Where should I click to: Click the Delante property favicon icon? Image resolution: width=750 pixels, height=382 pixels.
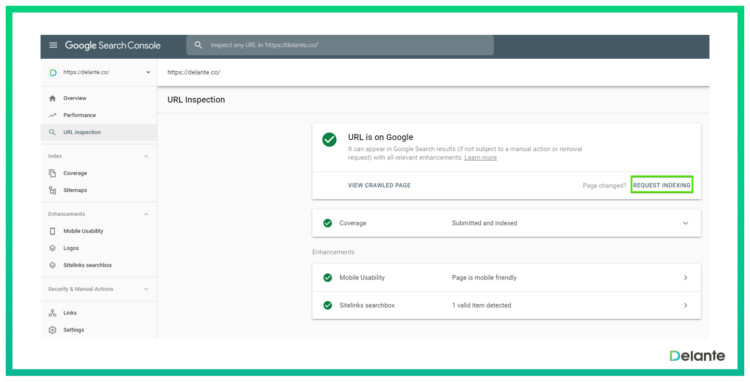click(53, 72)
